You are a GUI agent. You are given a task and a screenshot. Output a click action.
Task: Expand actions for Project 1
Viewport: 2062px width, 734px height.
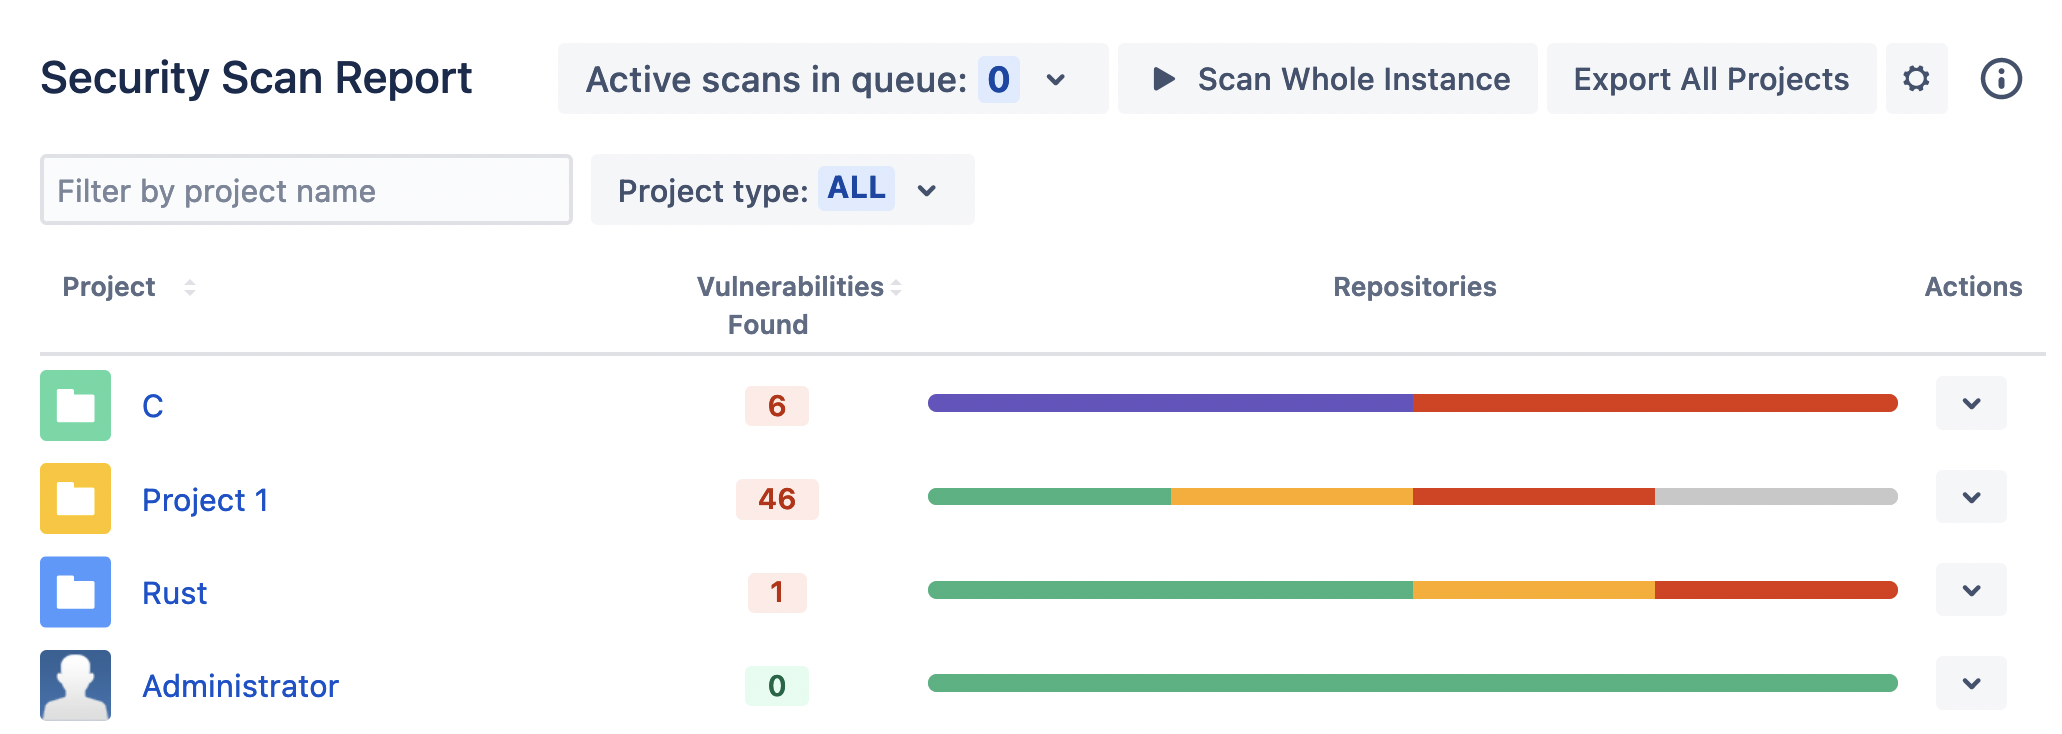tap(1971, 497)
